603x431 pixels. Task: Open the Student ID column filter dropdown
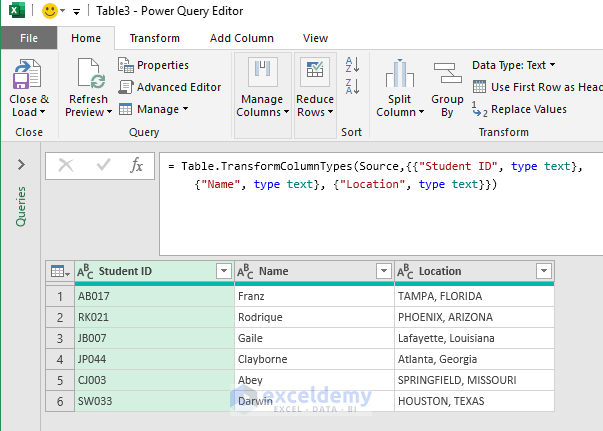[223, 271]
